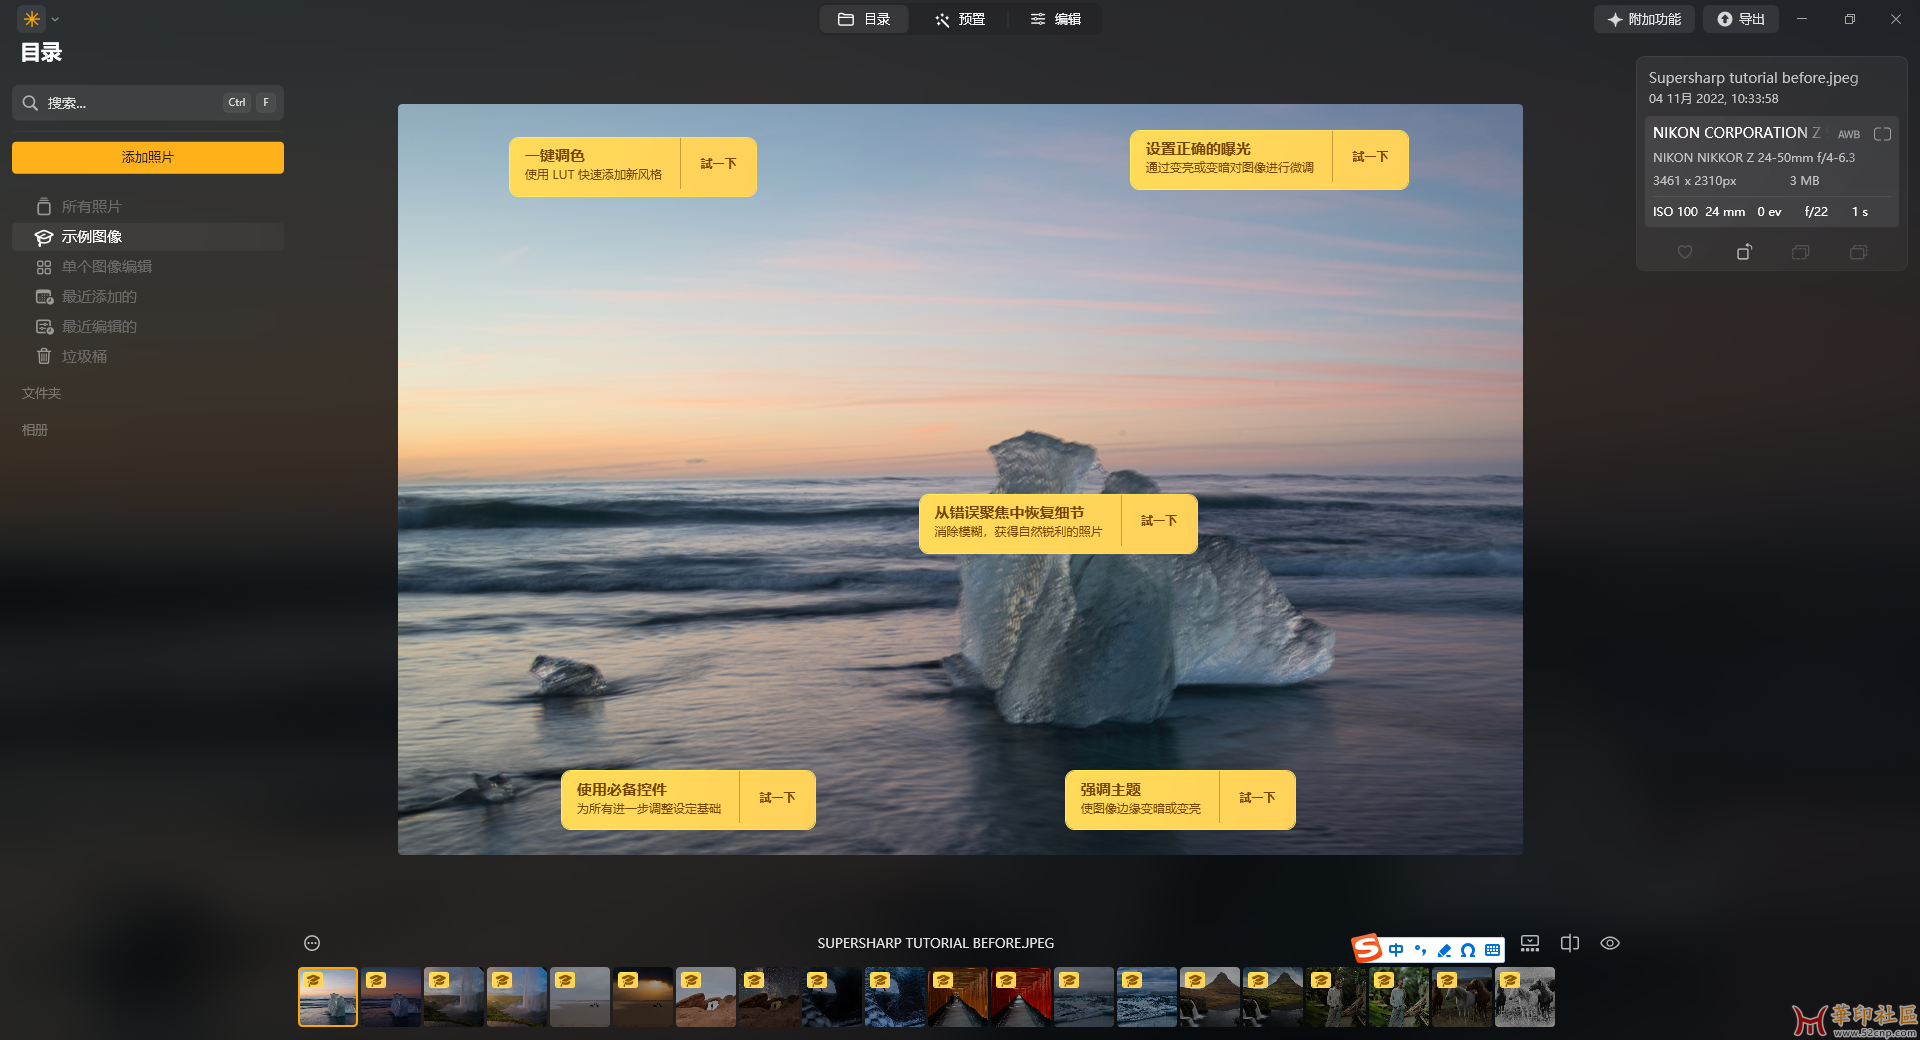1920x1040 pixels.
Task: Select the red torii gate corridor thumbnail
Action: tap(1020, 997)
